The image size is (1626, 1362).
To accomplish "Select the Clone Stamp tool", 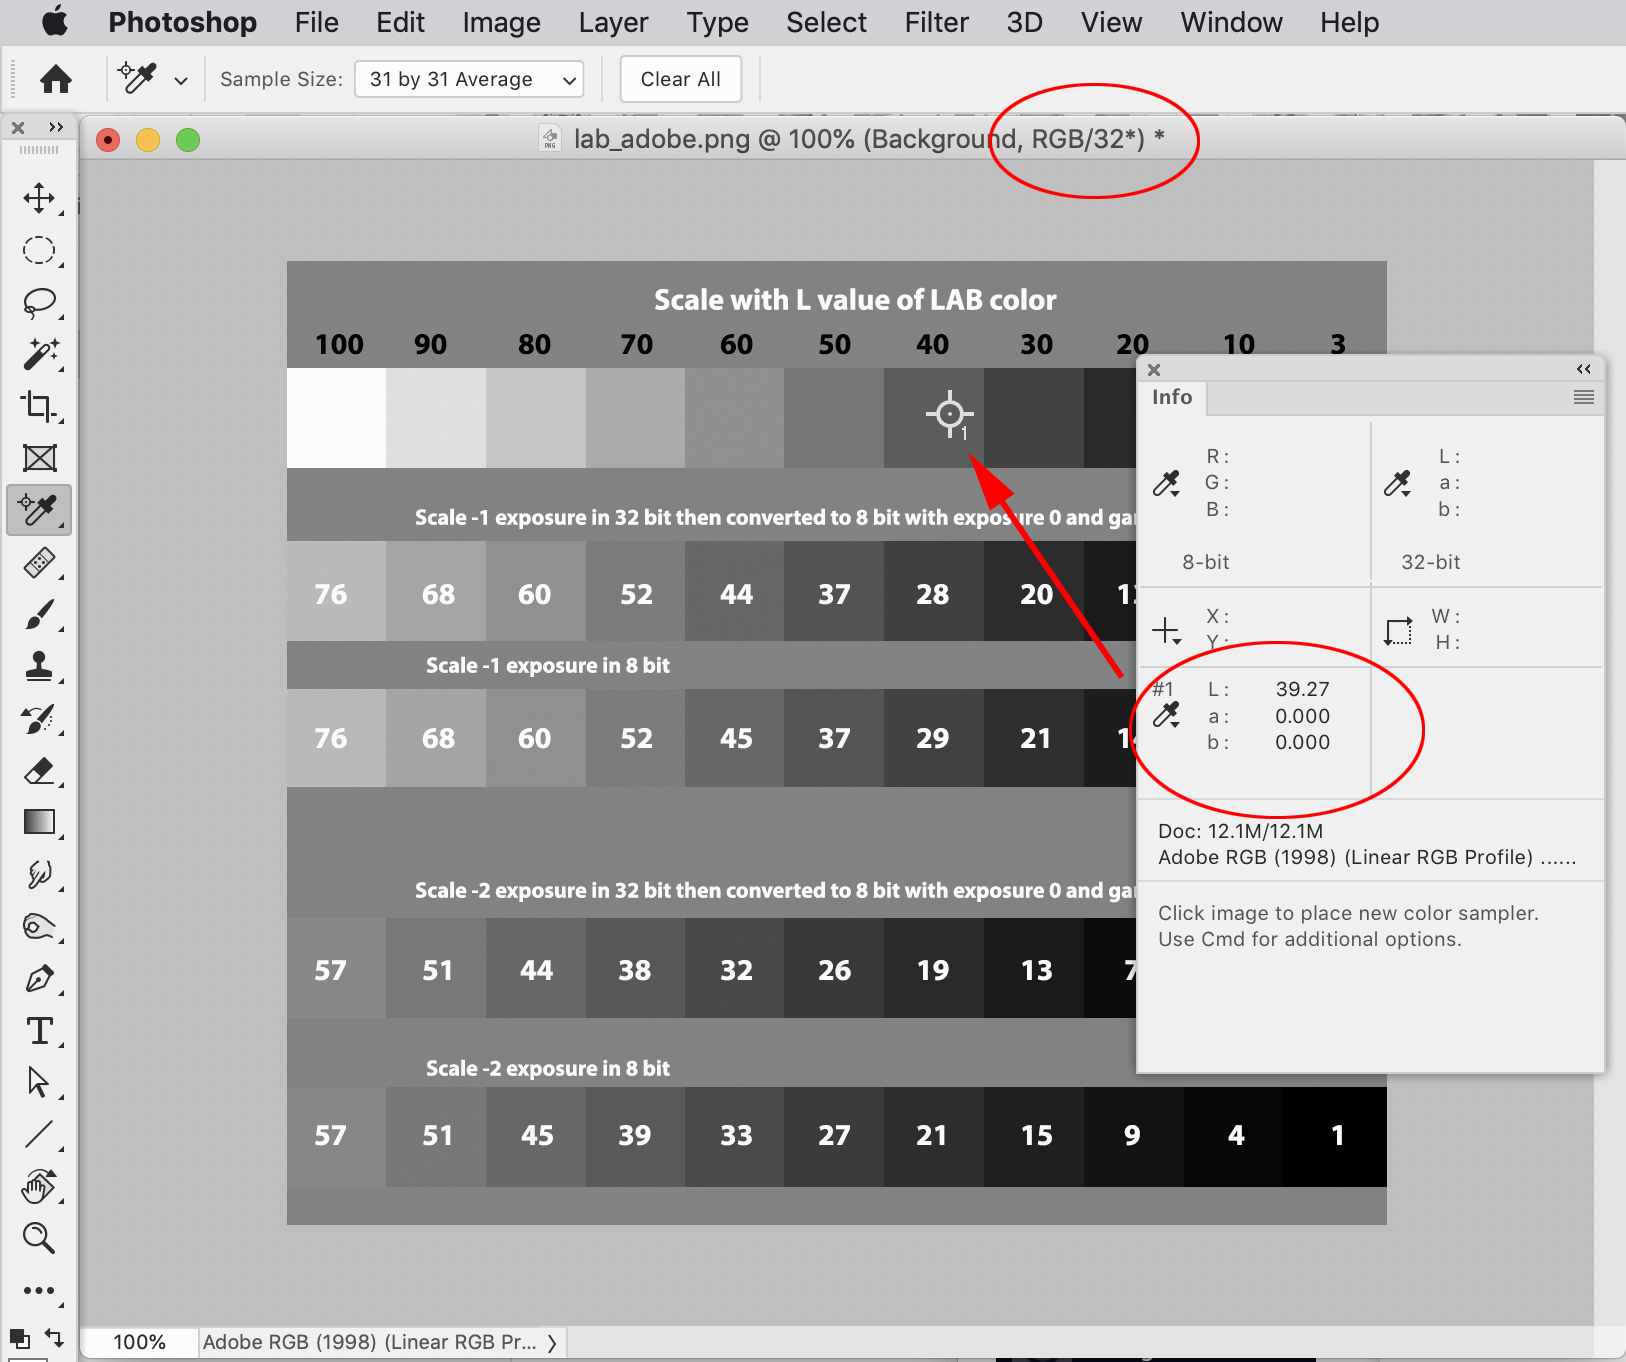I will pyautogui.click(x=39, y=667).
